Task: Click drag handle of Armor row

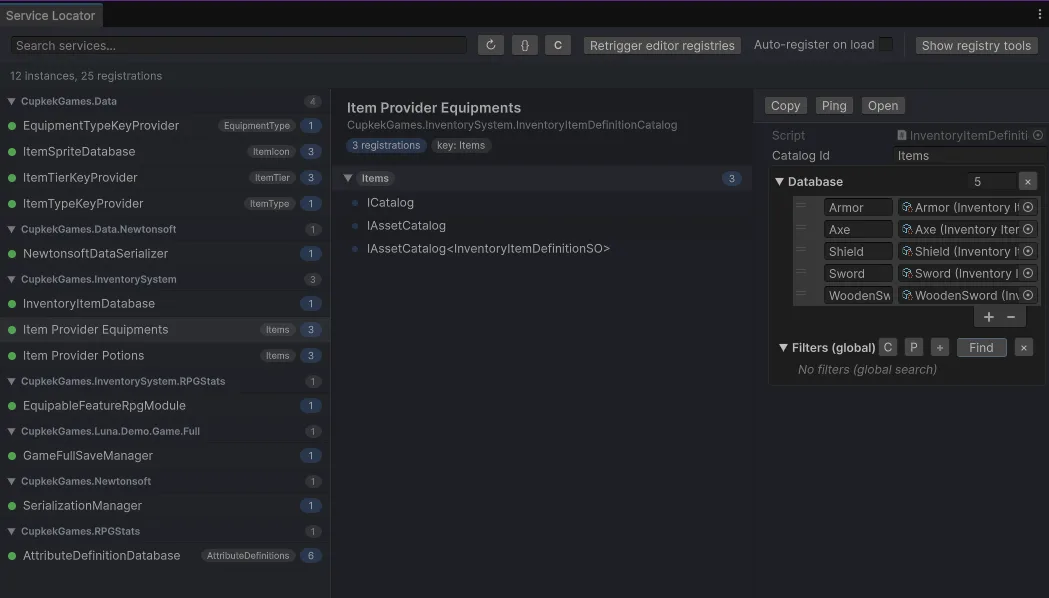Action: click(801, 206)
